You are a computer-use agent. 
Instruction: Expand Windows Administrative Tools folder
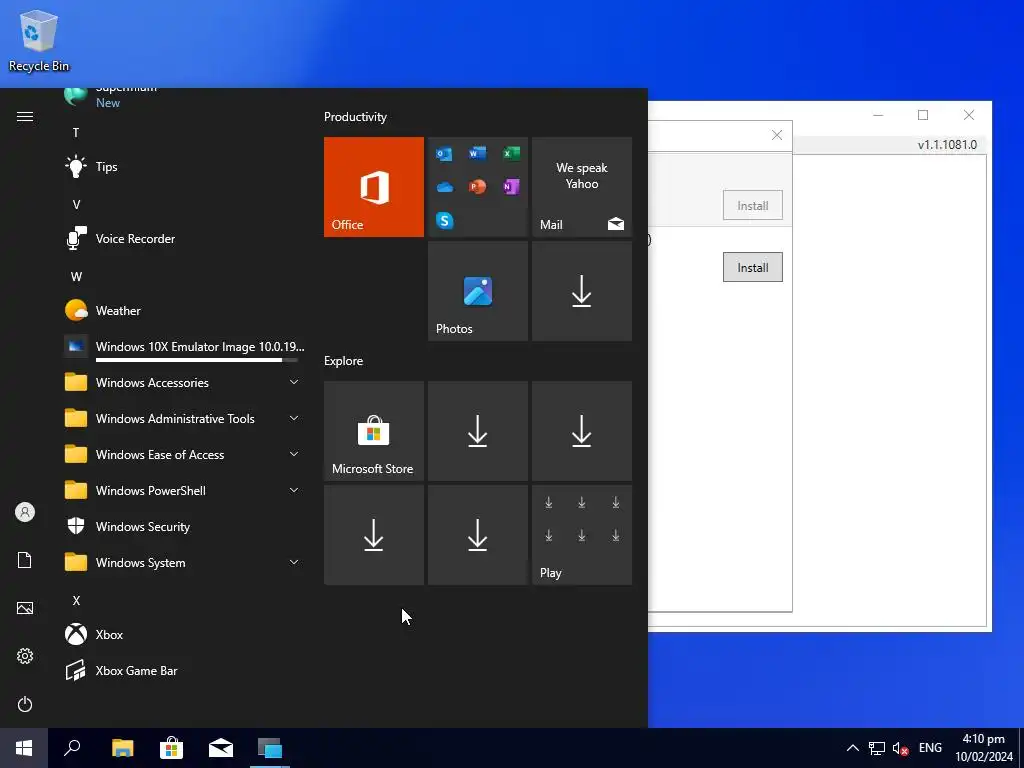(183, 419)
